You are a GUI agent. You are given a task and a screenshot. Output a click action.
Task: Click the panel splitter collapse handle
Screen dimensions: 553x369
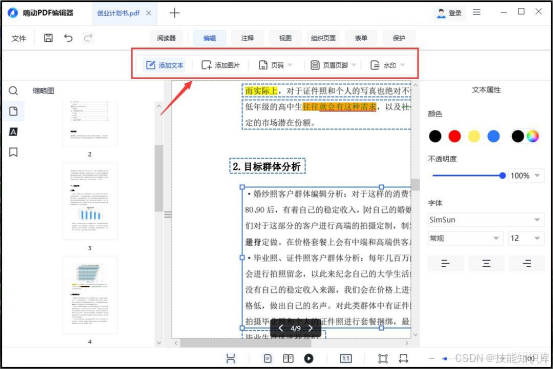coord(168,214)
